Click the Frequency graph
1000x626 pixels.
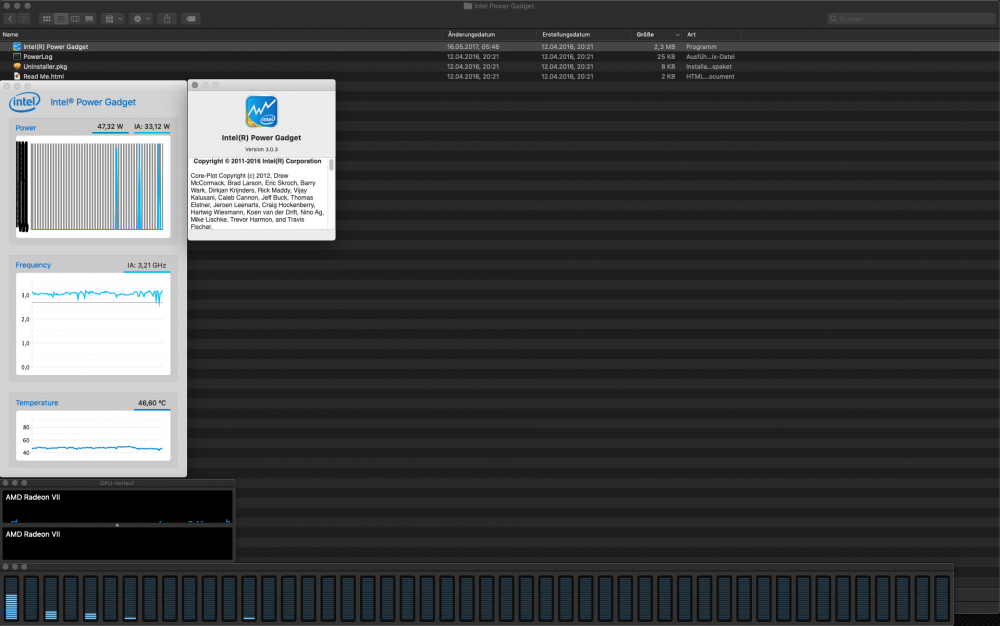[x=92, y=324]
